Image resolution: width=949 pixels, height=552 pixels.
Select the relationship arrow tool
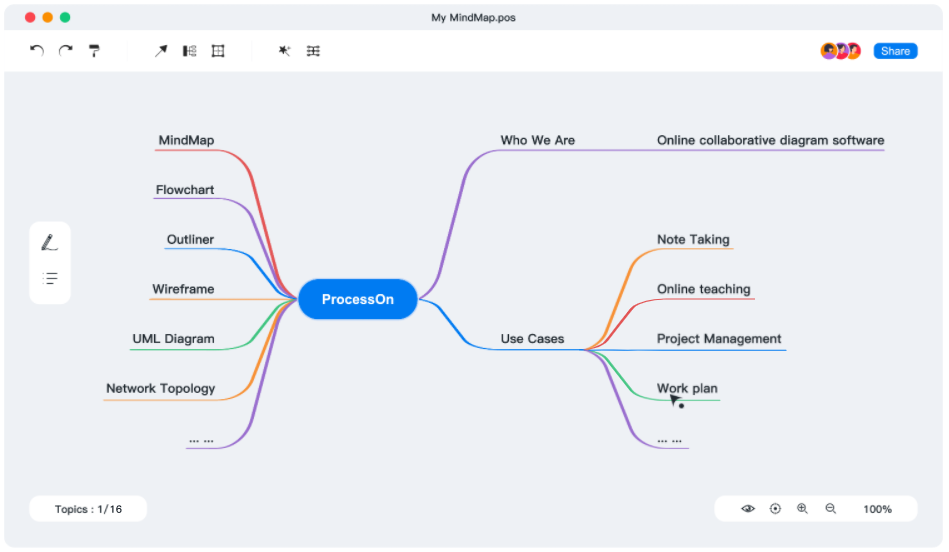[x=160, y=51]
